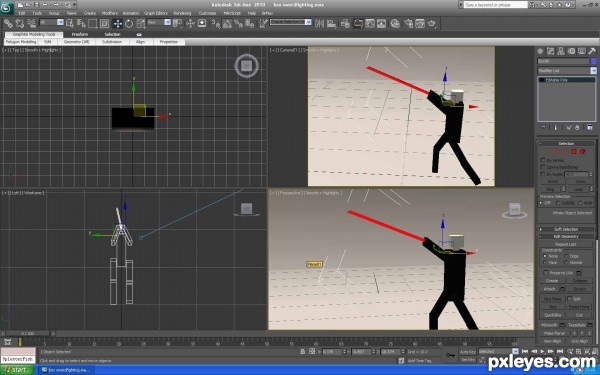Open the 3ds Max application menu button

[7, 7]
